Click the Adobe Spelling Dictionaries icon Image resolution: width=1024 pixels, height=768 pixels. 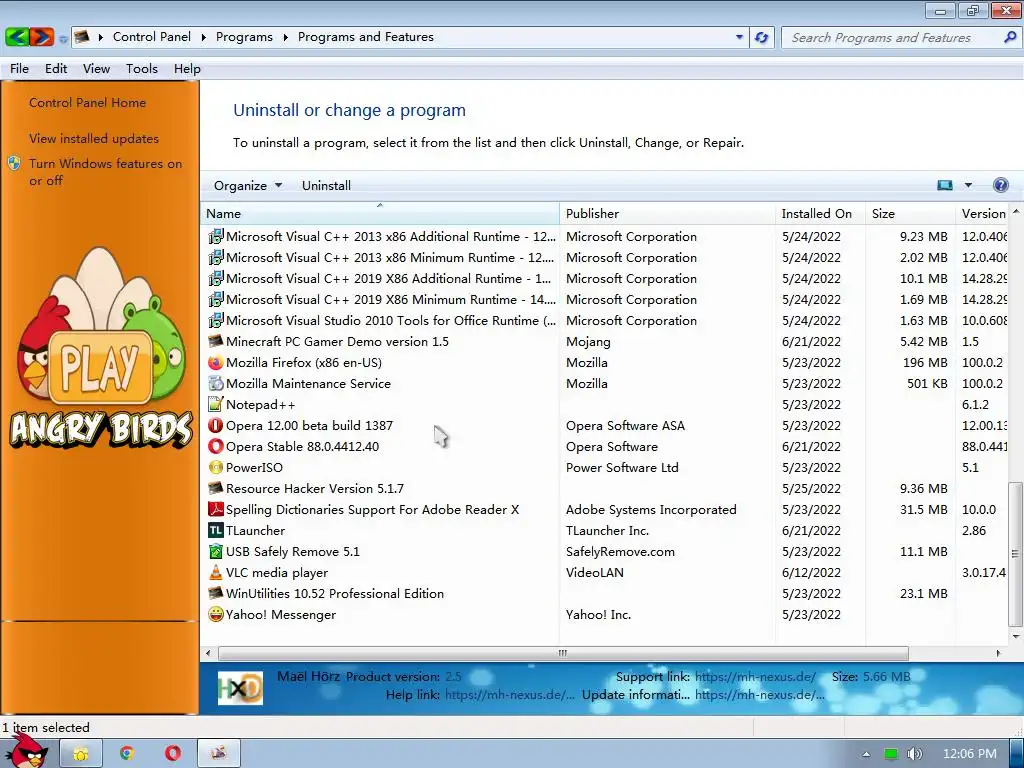coord(216,509)
